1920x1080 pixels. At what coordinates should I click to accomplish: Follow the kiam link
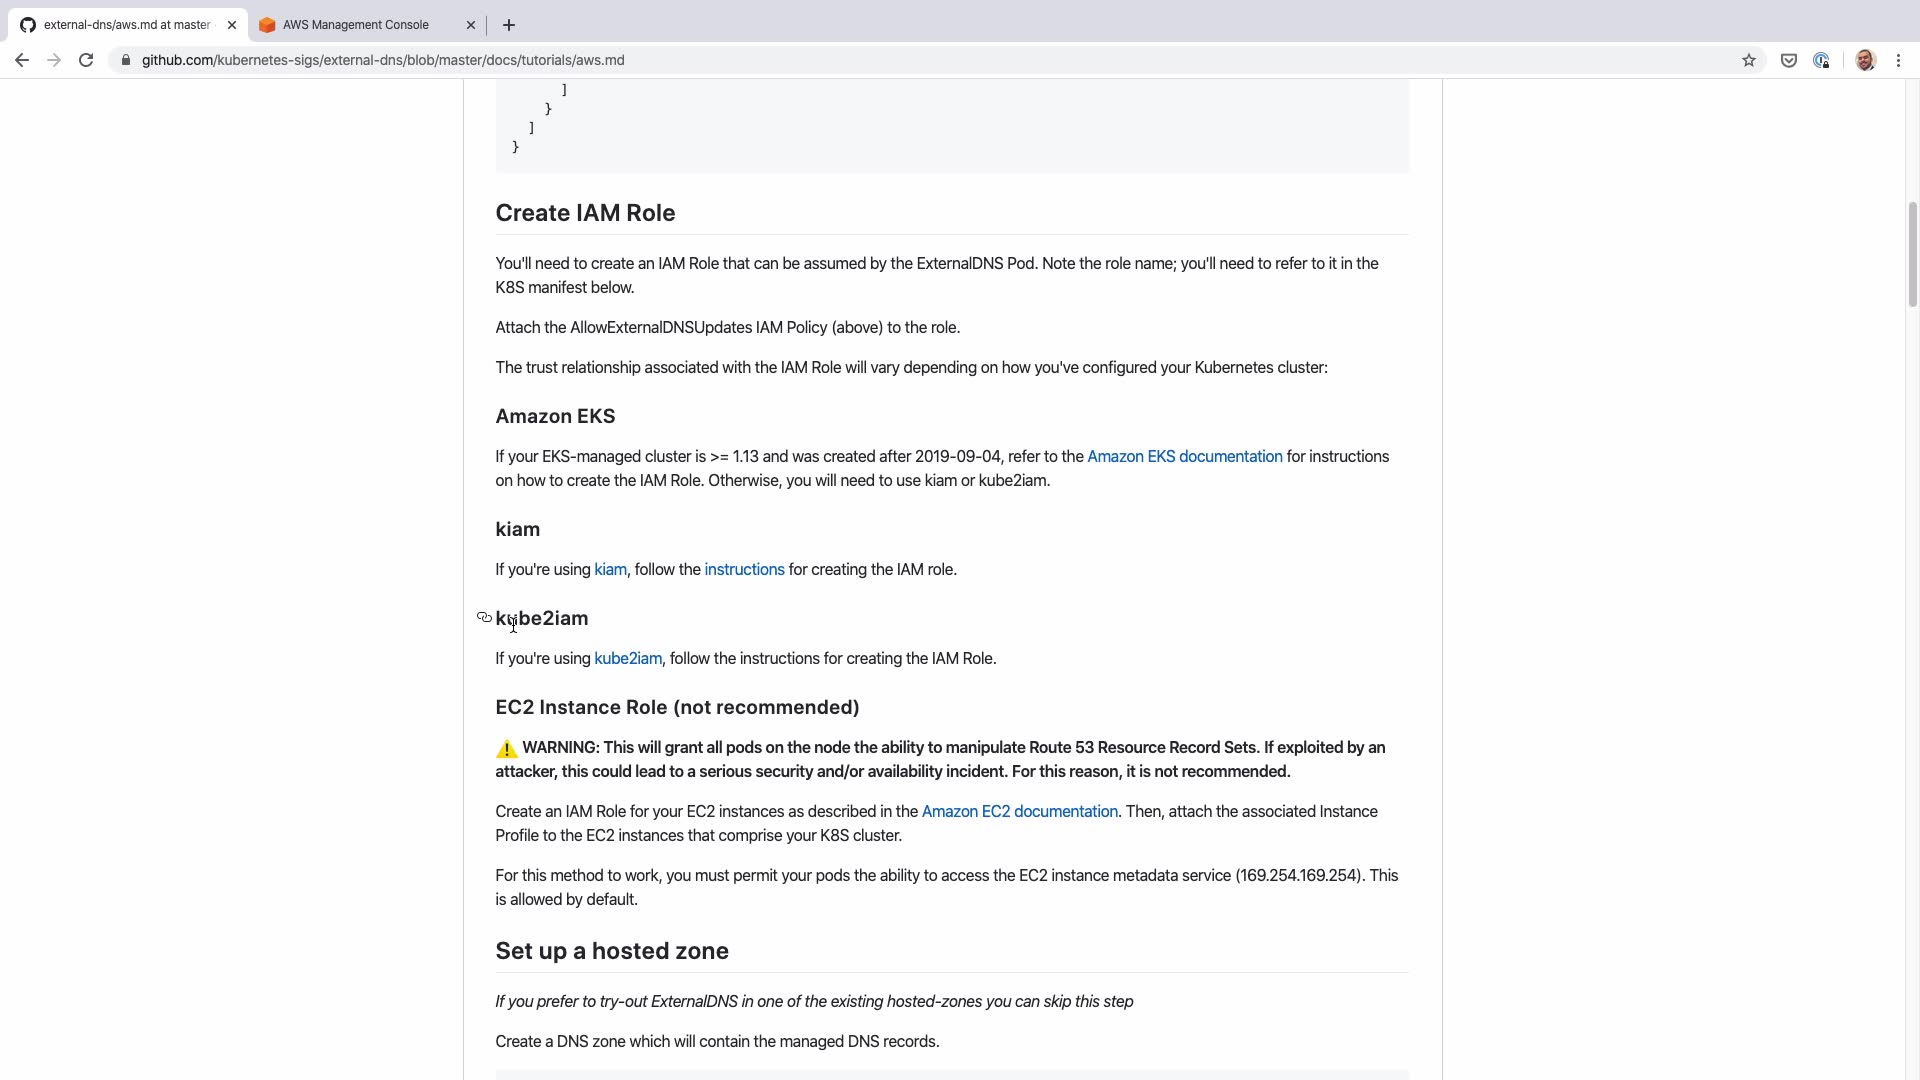(x=610, y=569)
